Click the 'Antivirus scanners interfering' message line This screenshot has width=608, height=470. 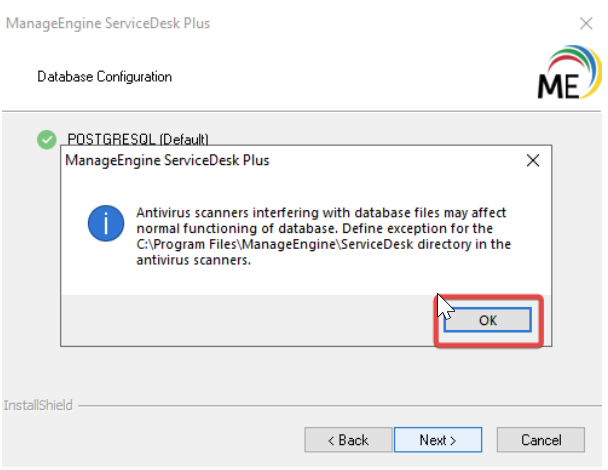pyautogui.click(x=321, y=213)
